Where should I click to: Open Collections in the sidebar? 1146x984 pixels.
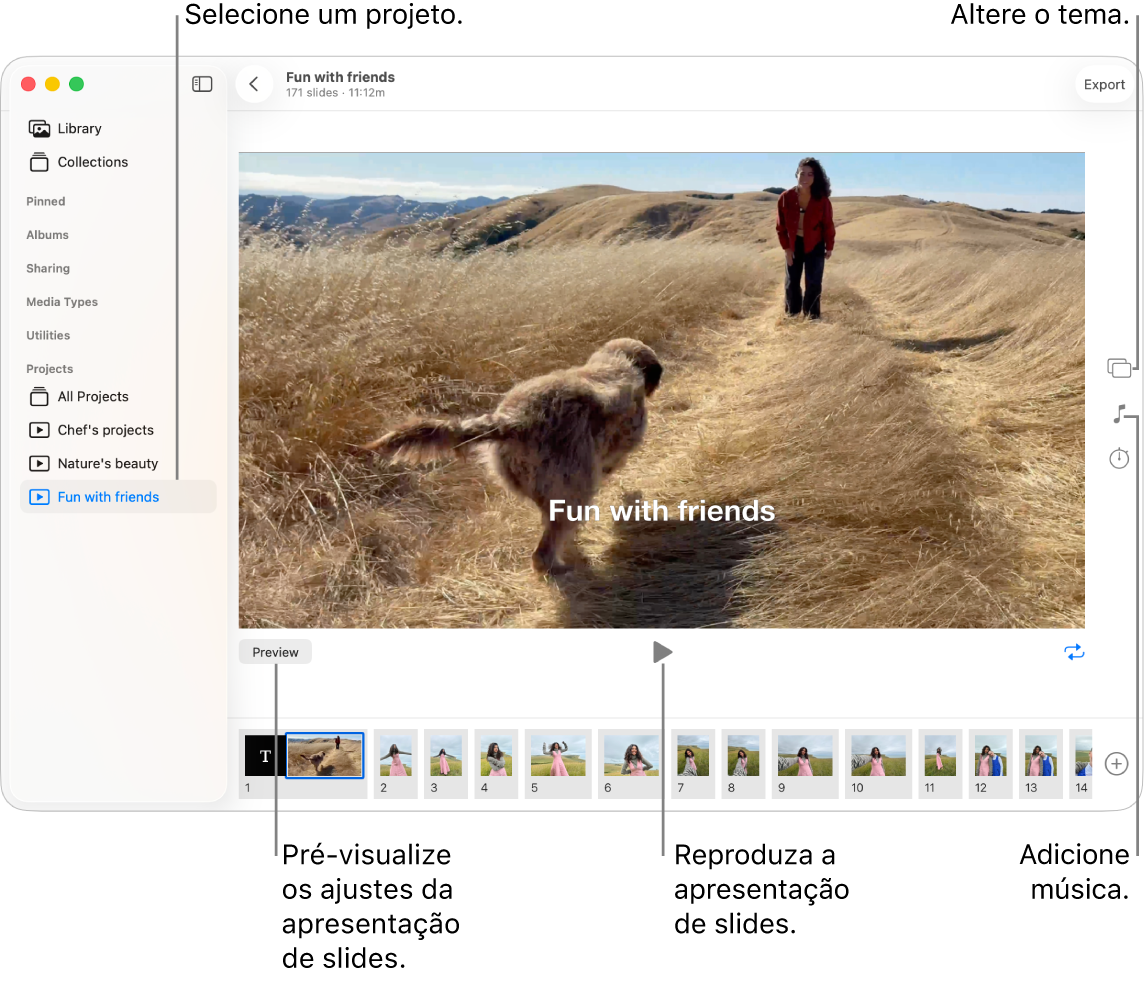[x=118, y=162]
